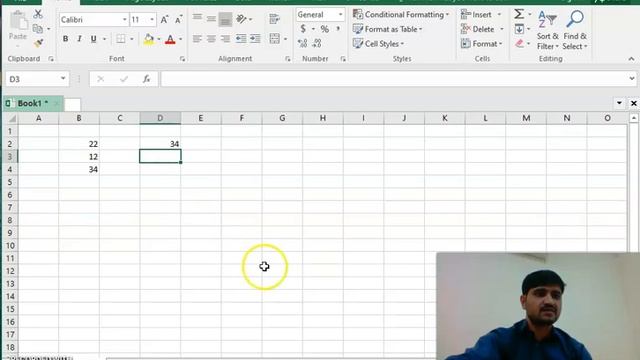Decrease decimal places

317,43
